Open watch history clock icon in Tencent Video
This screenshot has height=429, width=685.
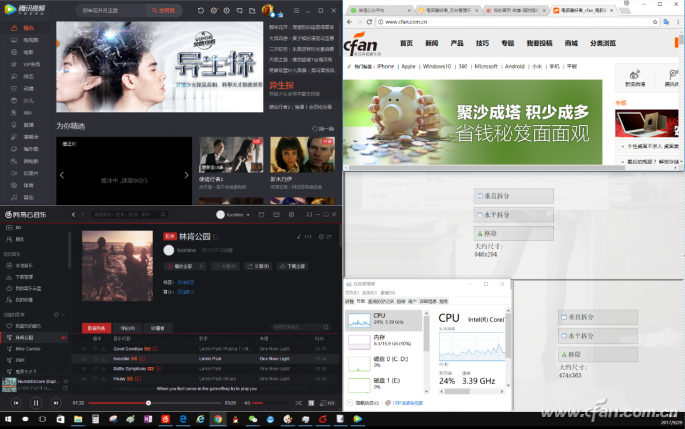(x=226, y=10)
